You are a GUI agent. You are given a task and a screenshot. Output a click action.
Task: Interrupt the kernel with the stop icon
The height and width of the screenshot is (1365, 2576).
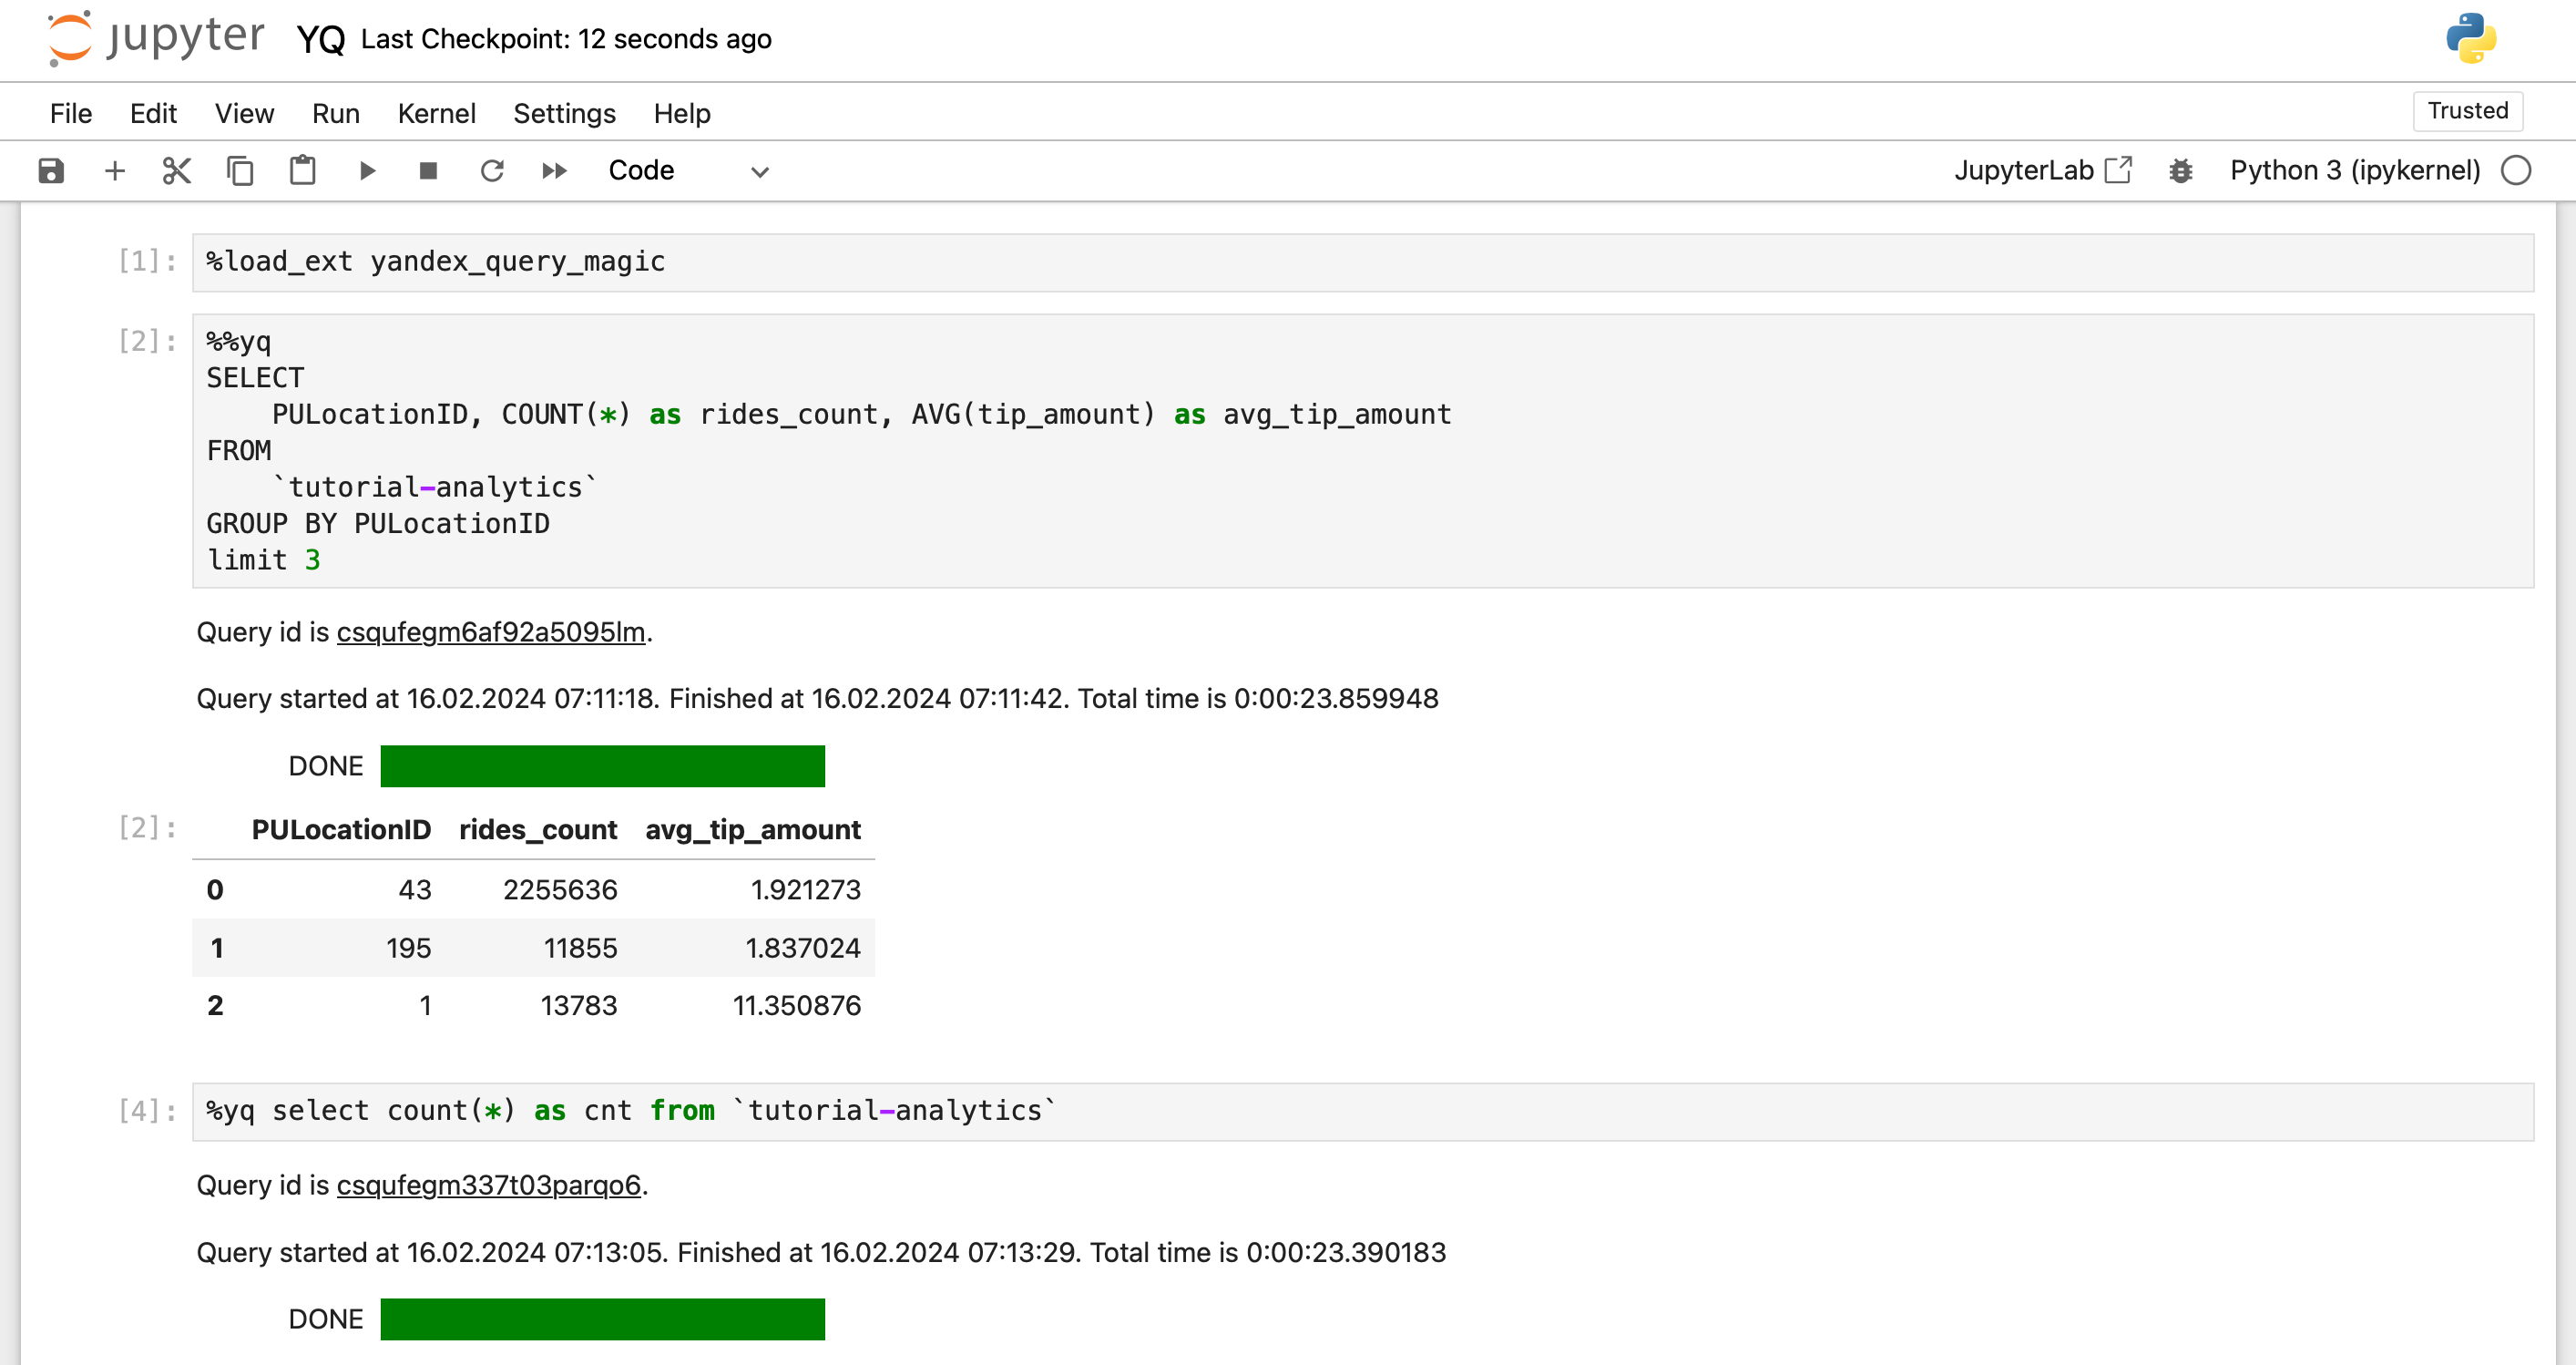pyautogui.click(x=428, y=170)
